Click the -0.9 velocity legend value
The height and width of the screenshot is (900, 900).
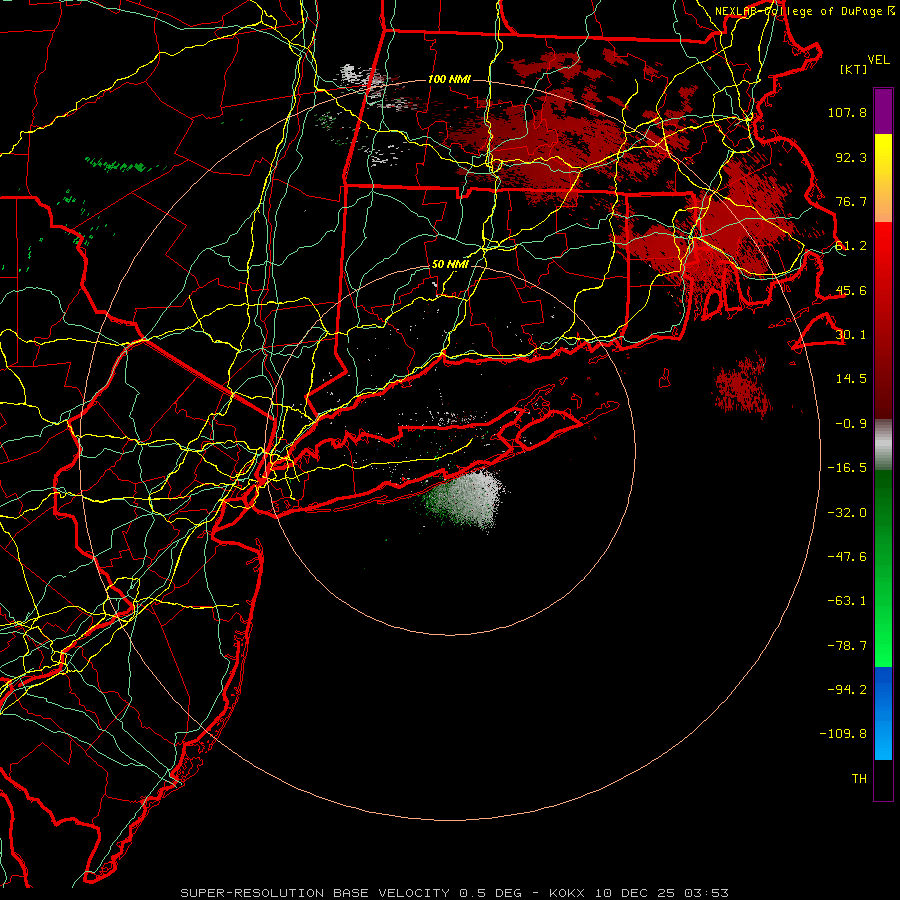click(x=851, y=424)
